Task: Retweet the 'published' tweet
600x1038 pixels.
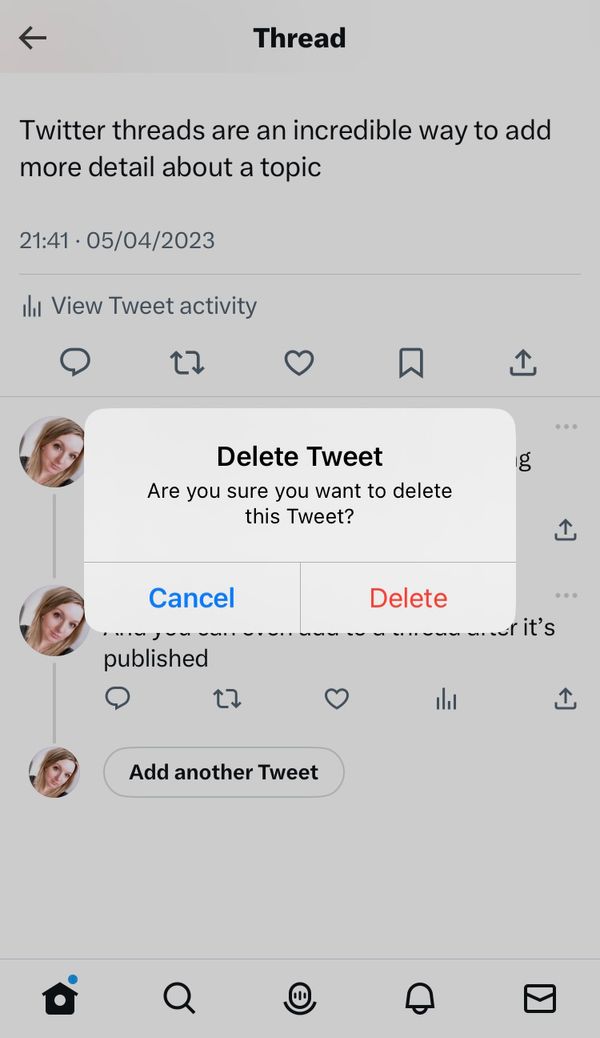Action: (x=227, y=698)
